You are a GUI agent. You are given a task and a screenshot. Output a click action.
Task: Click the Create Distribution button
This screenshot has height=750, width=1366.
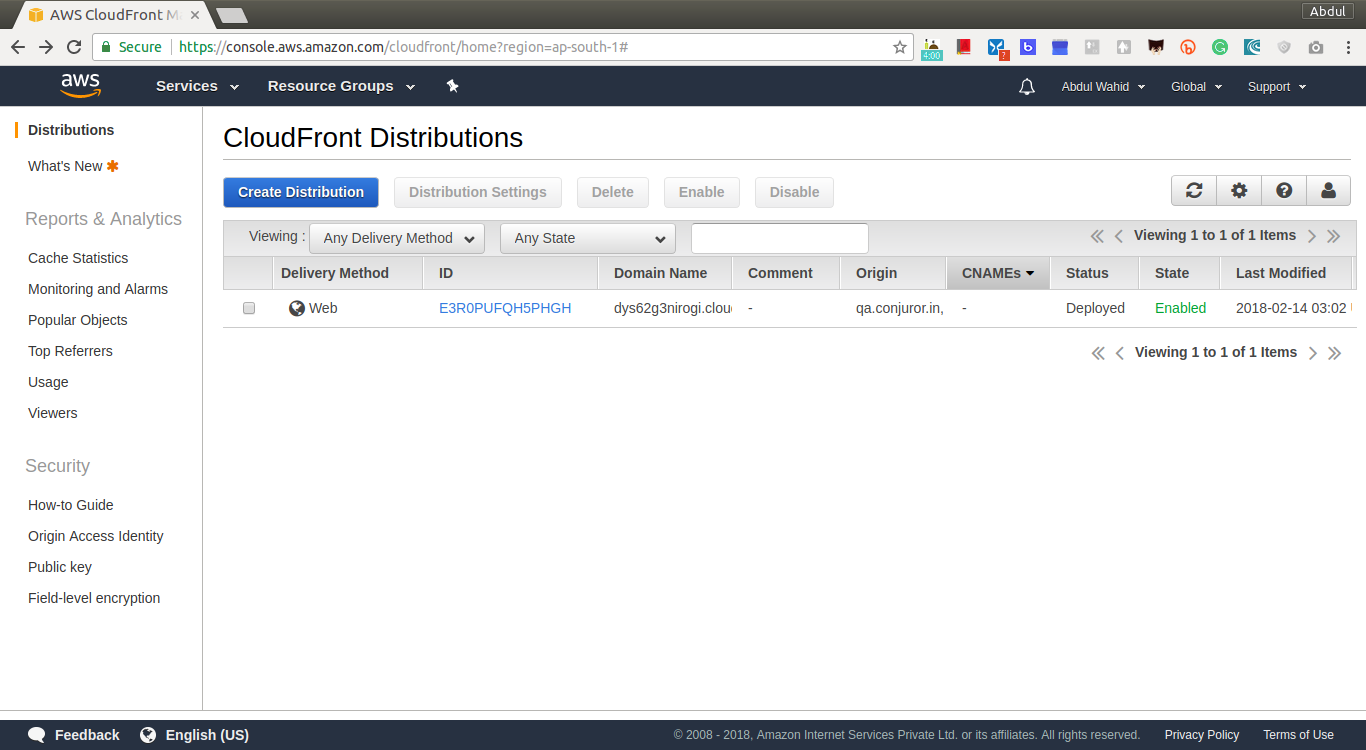coord(301,192)
